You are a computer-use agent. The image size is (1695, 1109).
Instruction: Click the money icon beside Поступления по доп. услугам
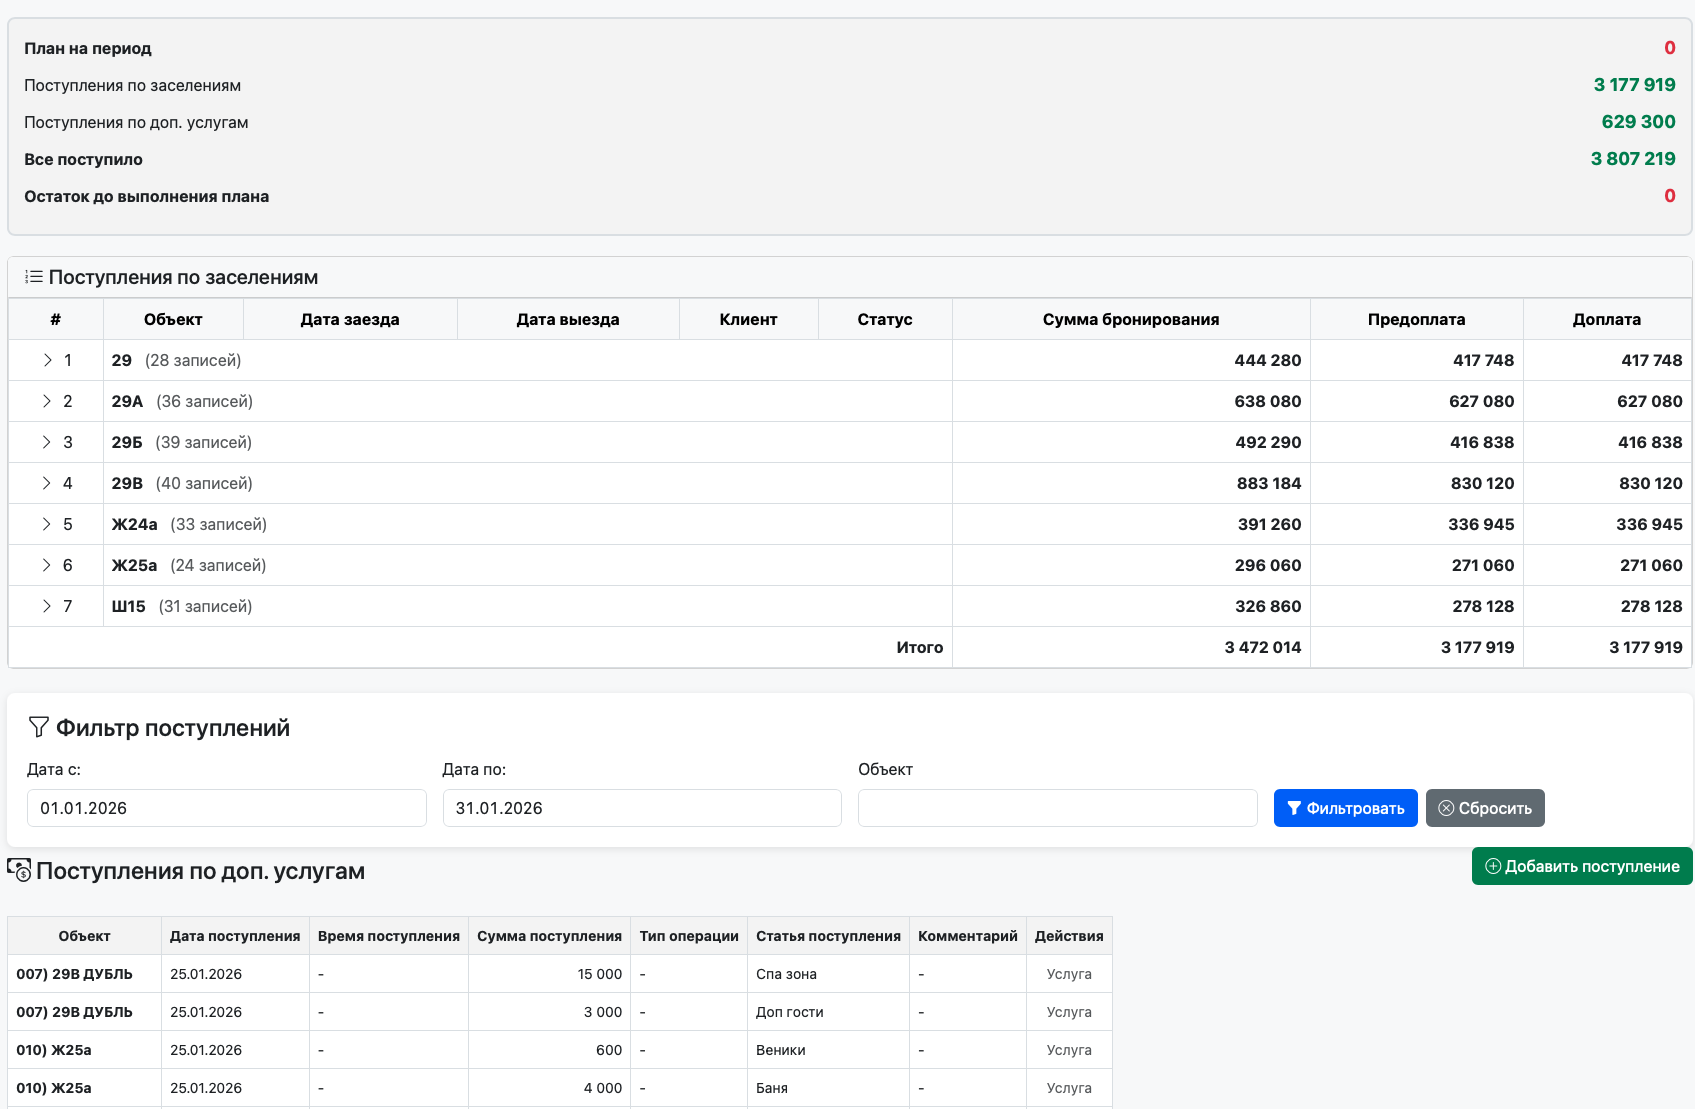coord(19,870)
